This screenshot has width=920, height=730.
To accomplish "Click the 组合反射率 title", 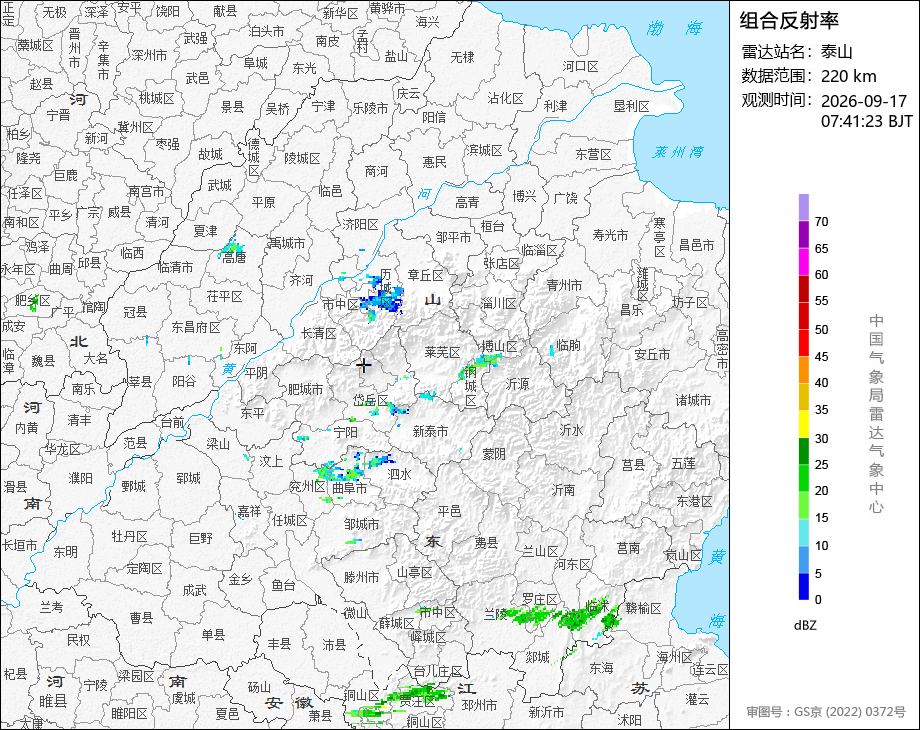I will (789, 21).
